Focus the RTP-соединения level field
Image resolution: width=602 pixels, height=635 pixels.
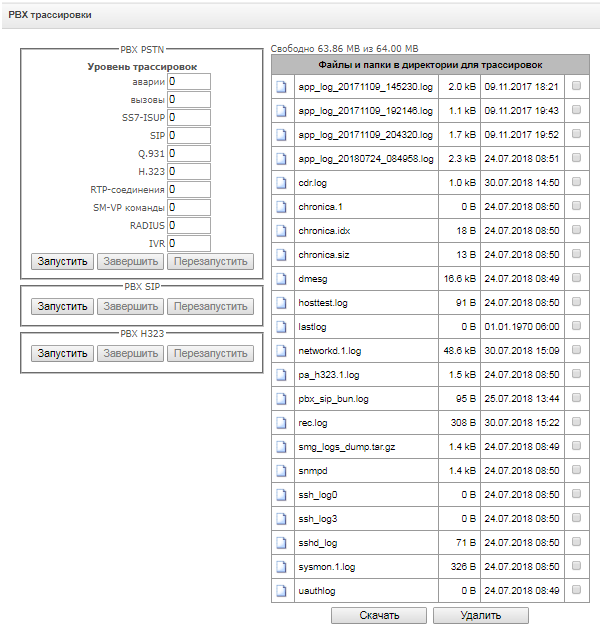(189, 190)
